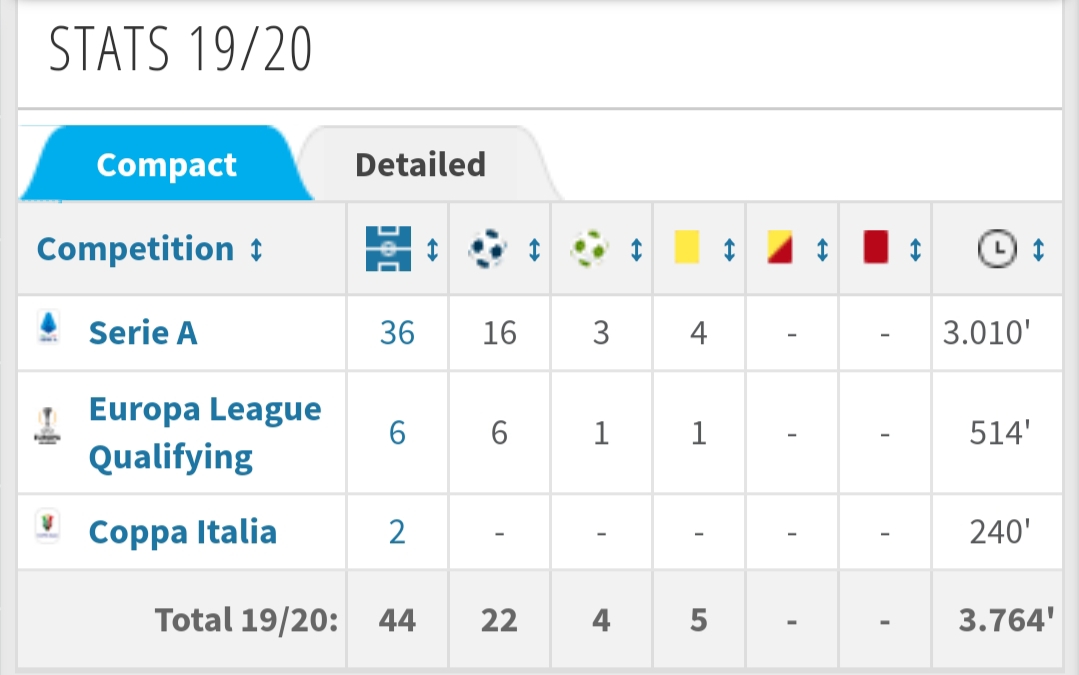1079x675 pixels.
Task: Click the minutes played clock icon
Action: point(996,249)
